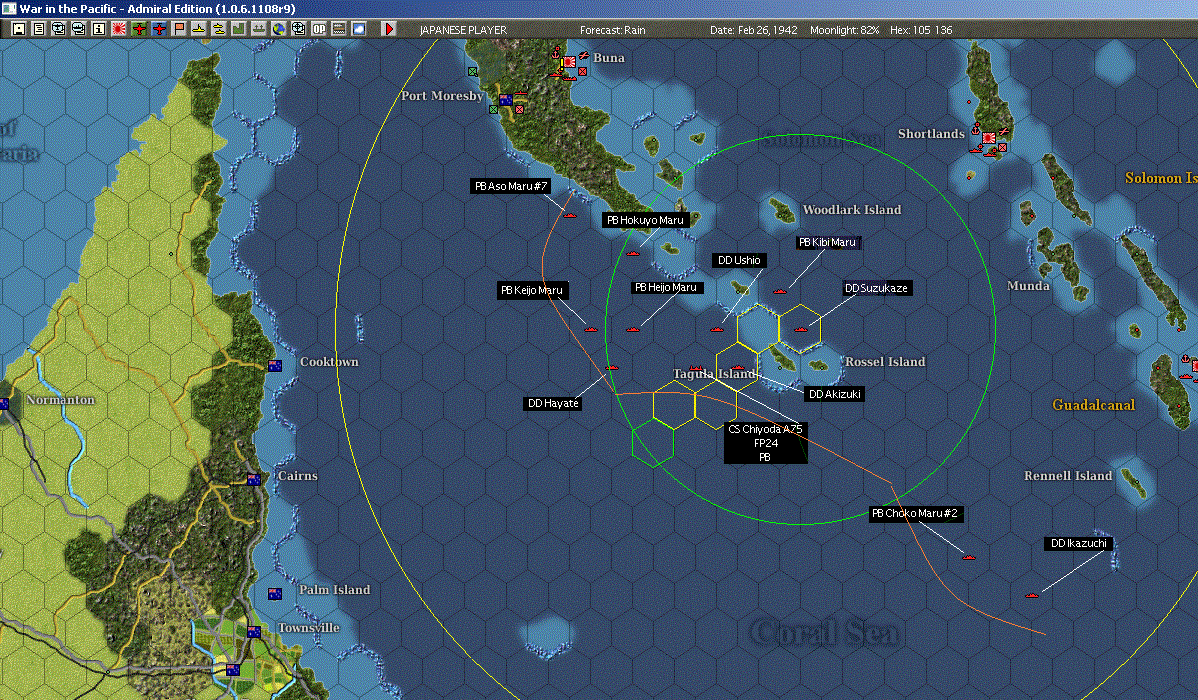The height and width of the screenshot is (700, 1198).
Task: Click the 'Moonlight: 82%' status text
Action: 844,30
